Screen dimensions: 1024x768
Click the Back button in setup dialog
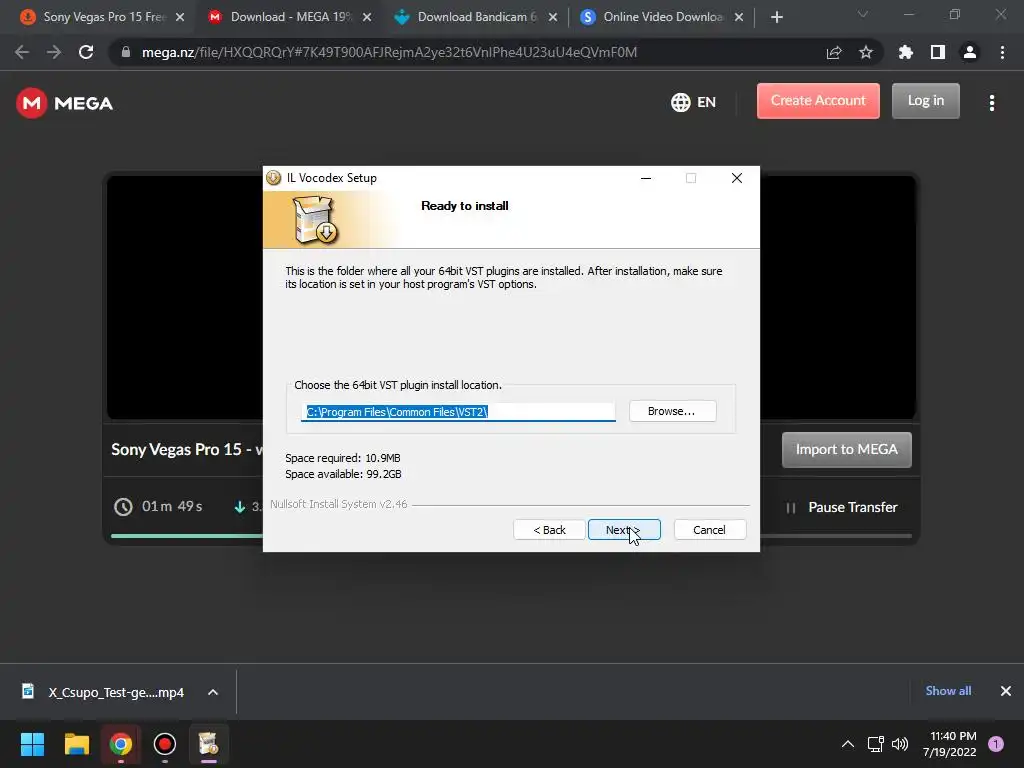click(549, 530)
